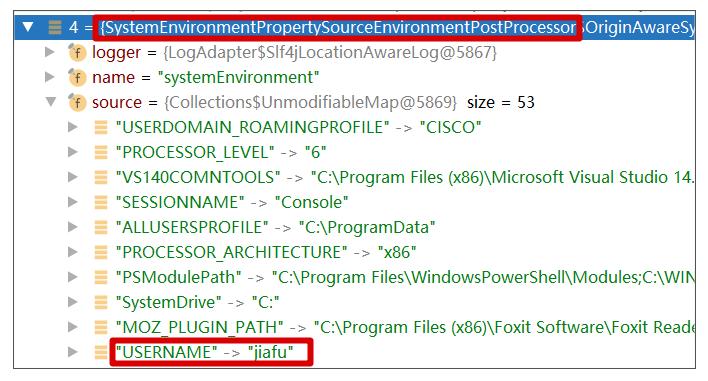Click the list icon of element 4
708x381 pixels.
point(55,28)
